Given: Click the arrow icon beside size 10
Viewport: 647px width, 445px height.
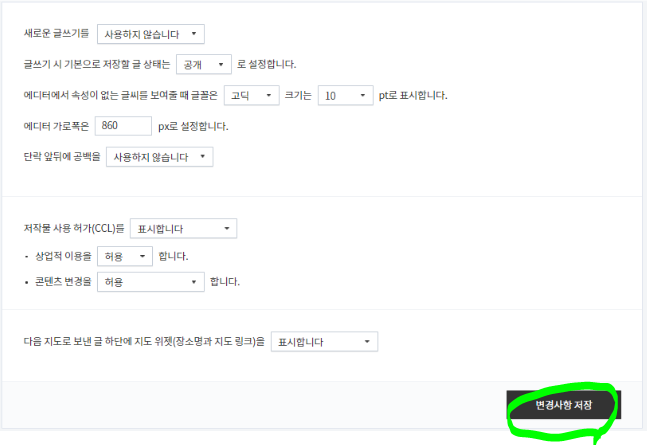Looking at the screenshot, I should point(363,95).
